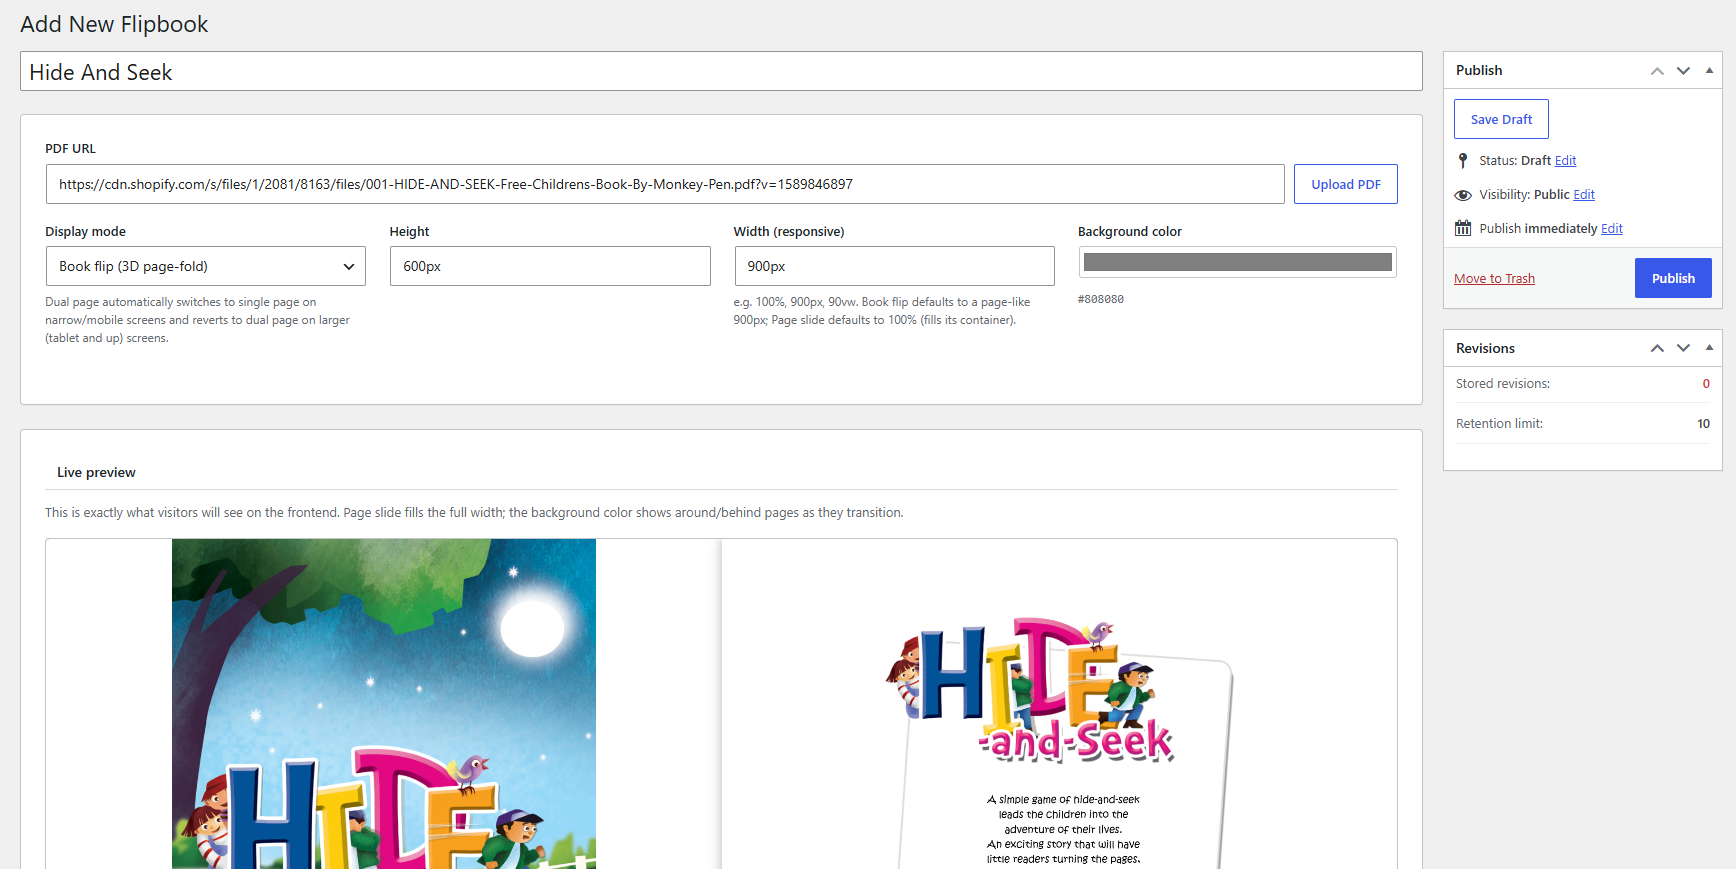Focus the flipbook title field

[721, 71]
